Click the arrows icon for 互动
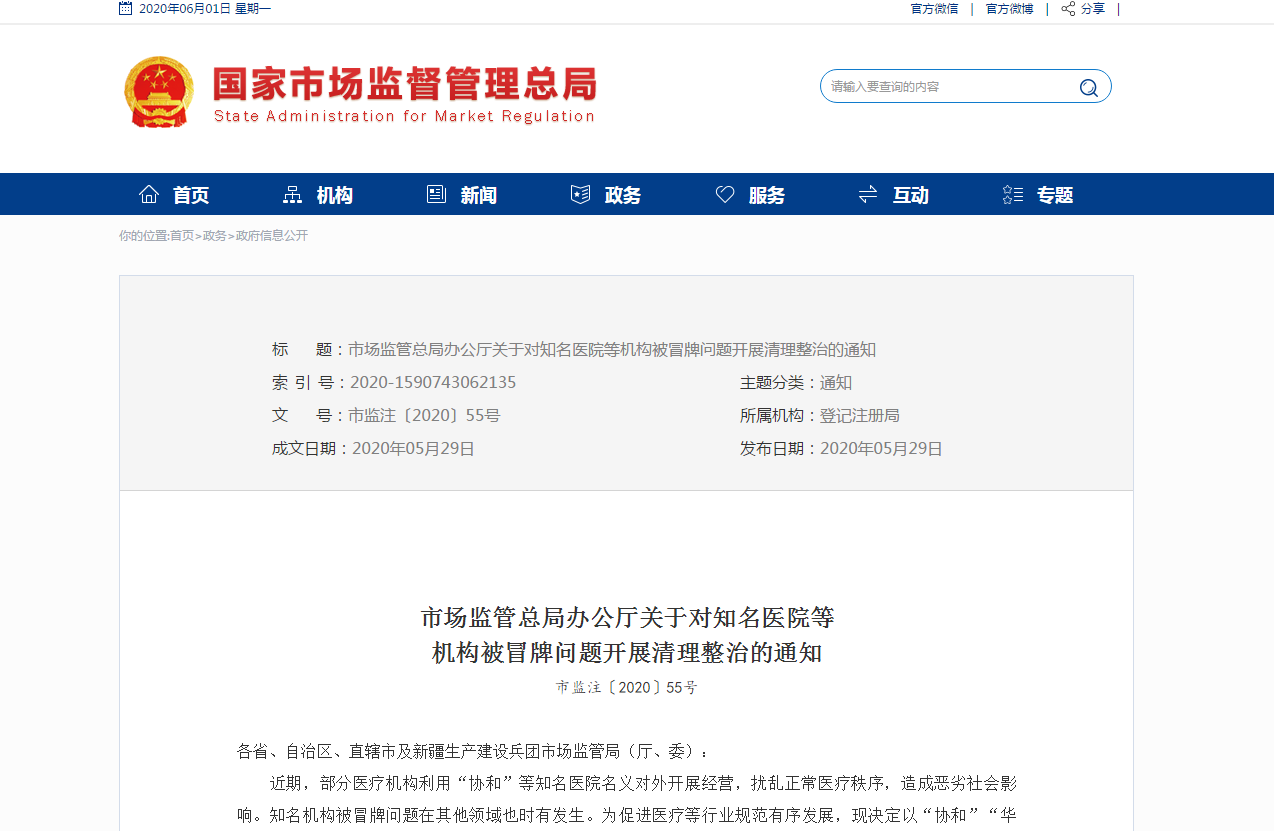 click(x=868, y=195)
